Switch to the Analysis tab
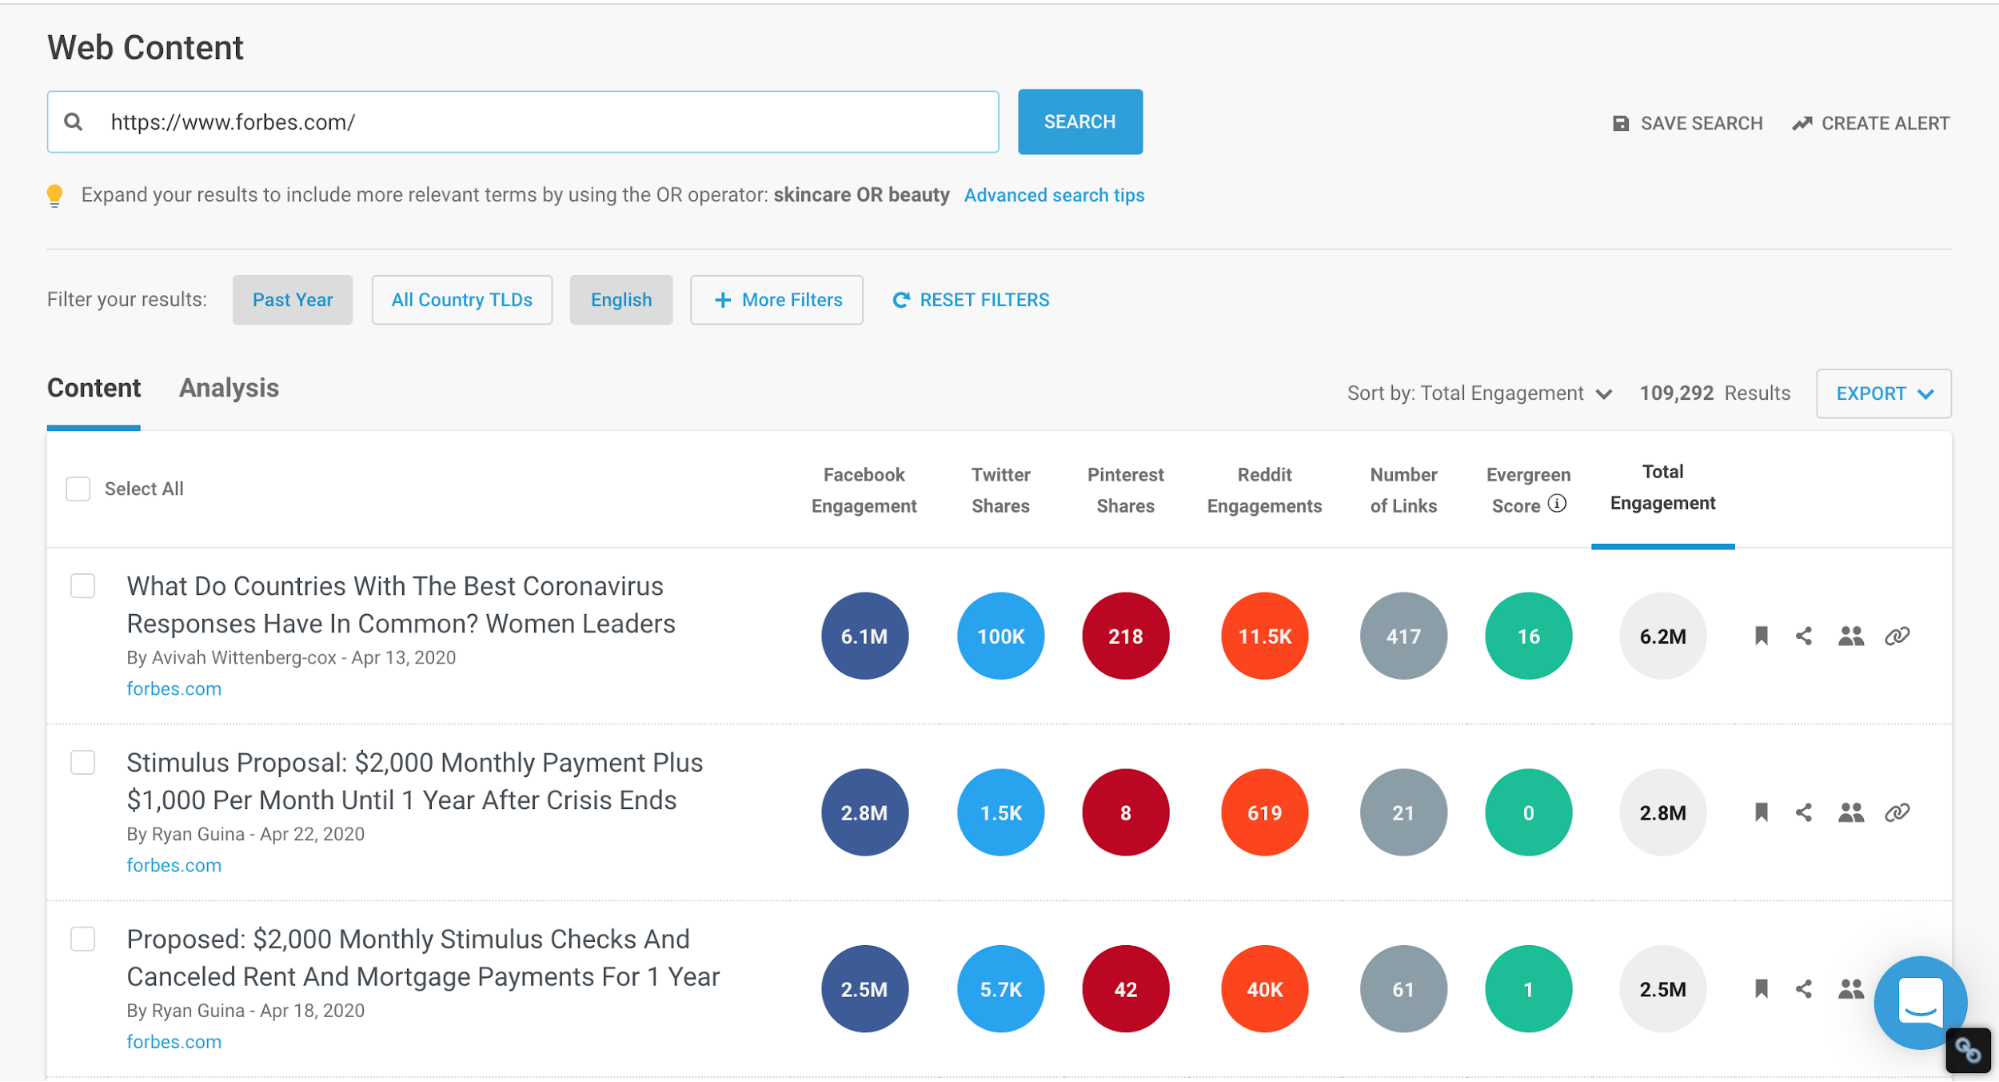 point(229,388)
